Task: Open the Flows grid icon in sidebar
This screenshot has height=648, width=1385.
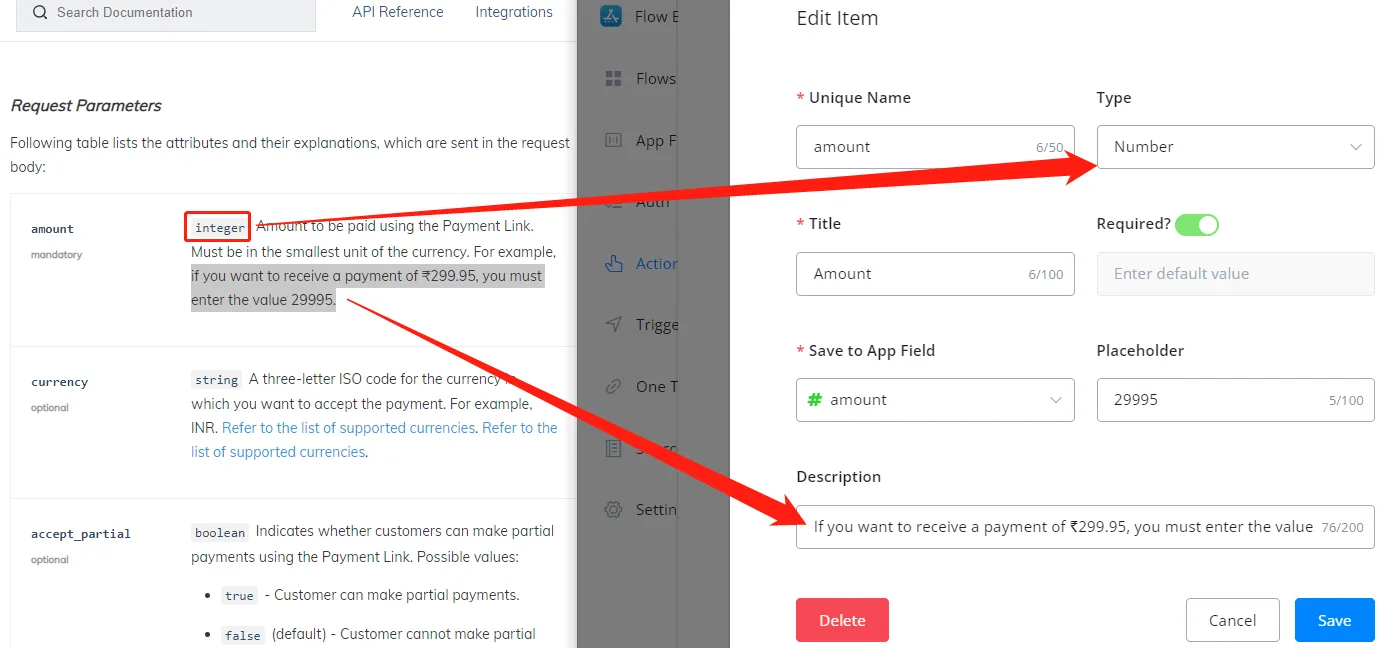Action: click(x=614, y=78)
